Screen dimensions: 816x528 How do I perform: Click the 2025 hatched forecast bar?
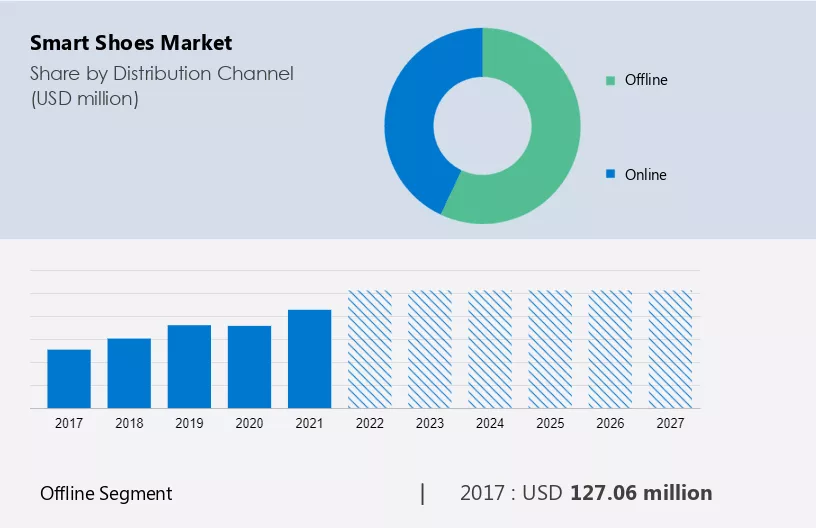click(x=550, y=350)
